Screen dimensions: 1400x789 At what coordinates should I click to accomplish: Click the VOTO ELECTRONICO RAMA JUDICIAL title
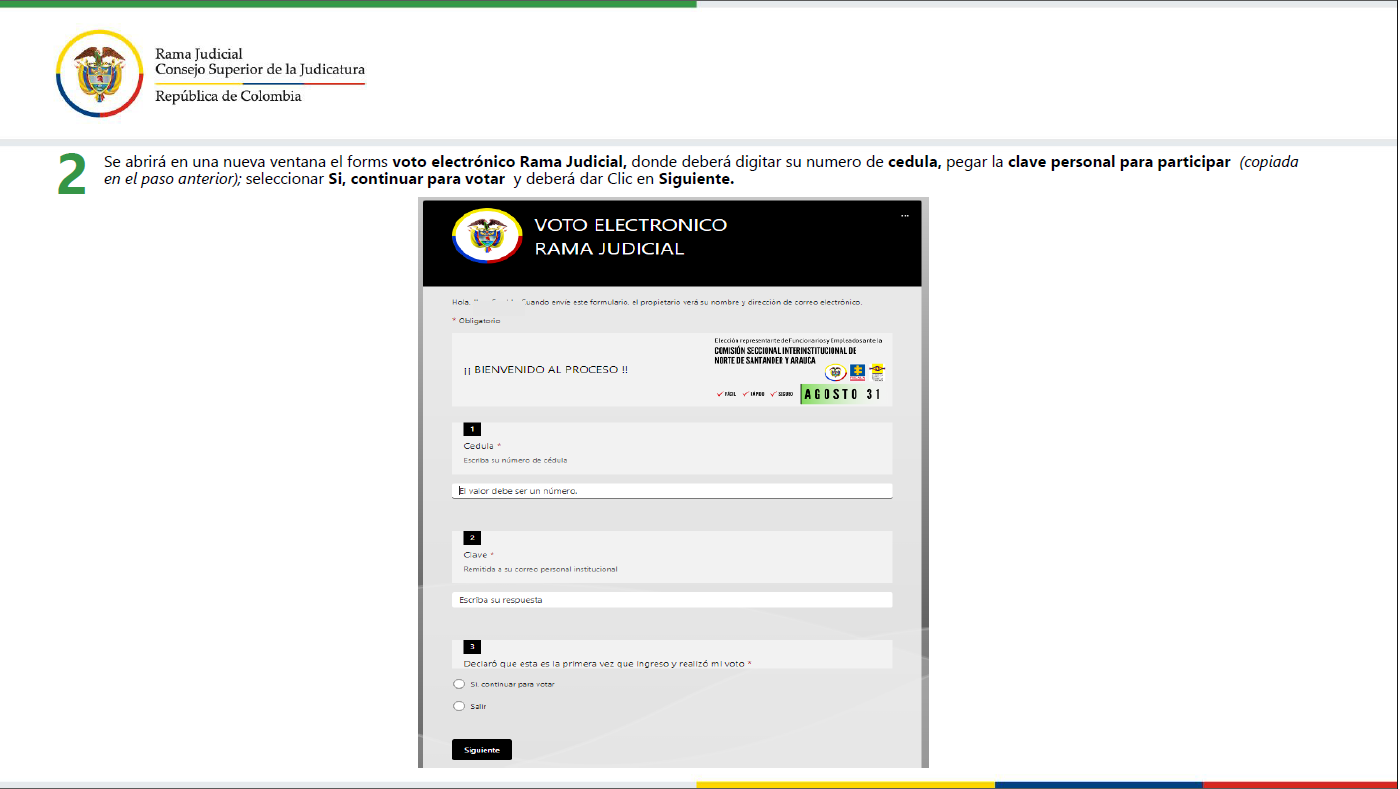(x=630, y=237)
